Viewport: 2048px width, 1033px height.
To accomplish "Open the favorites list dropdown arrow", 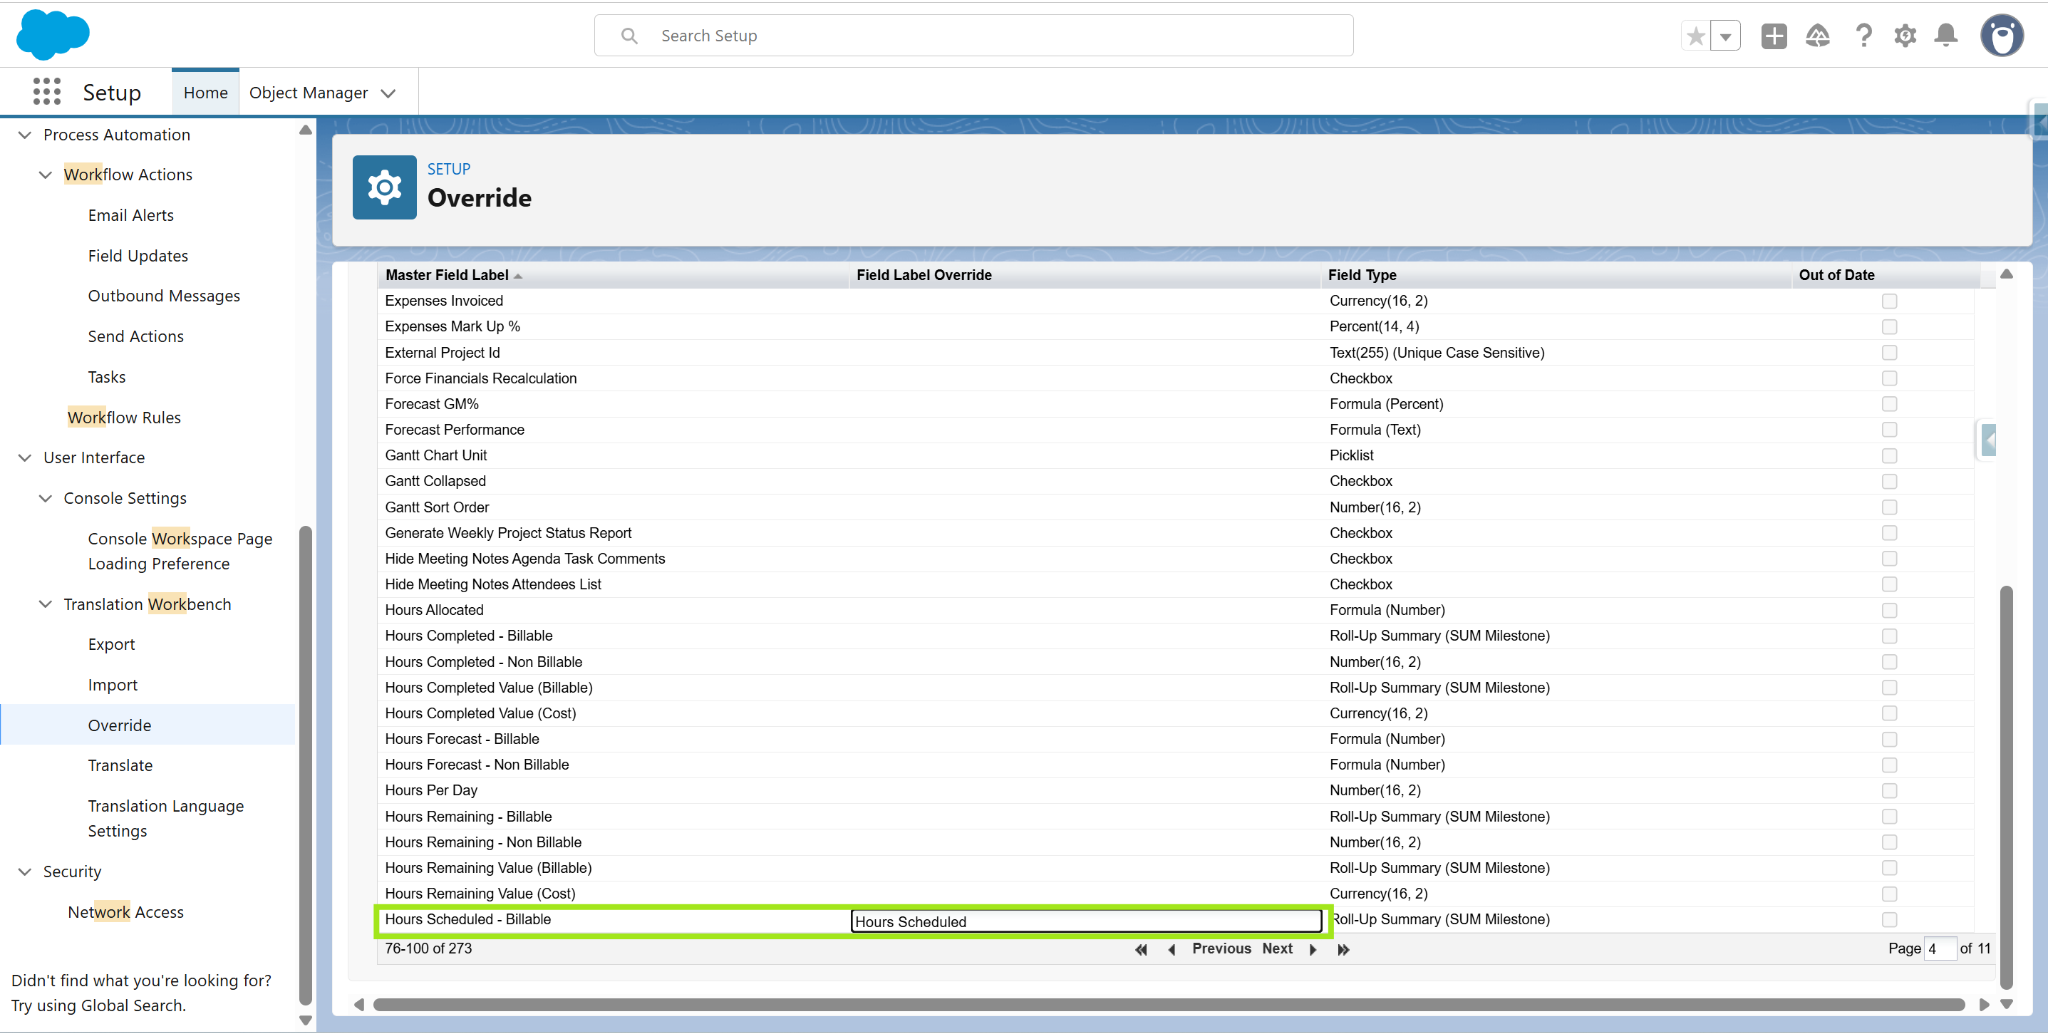I will 1726,37.
